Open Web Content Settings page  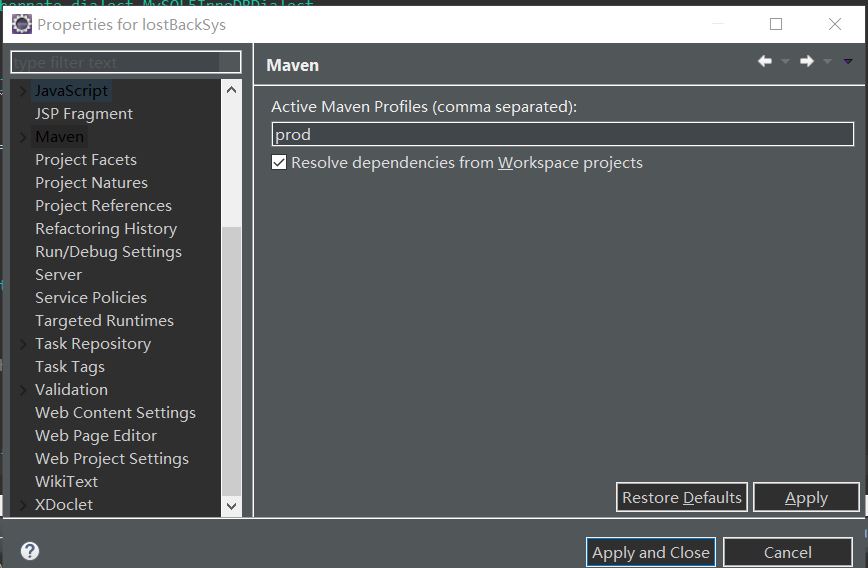(x=115, y=412)
